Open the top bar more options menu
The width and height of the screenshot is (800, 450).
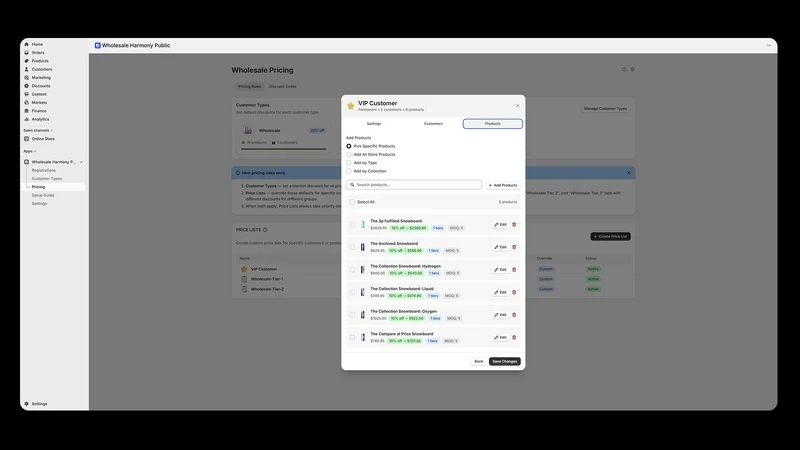pos(769,45)
